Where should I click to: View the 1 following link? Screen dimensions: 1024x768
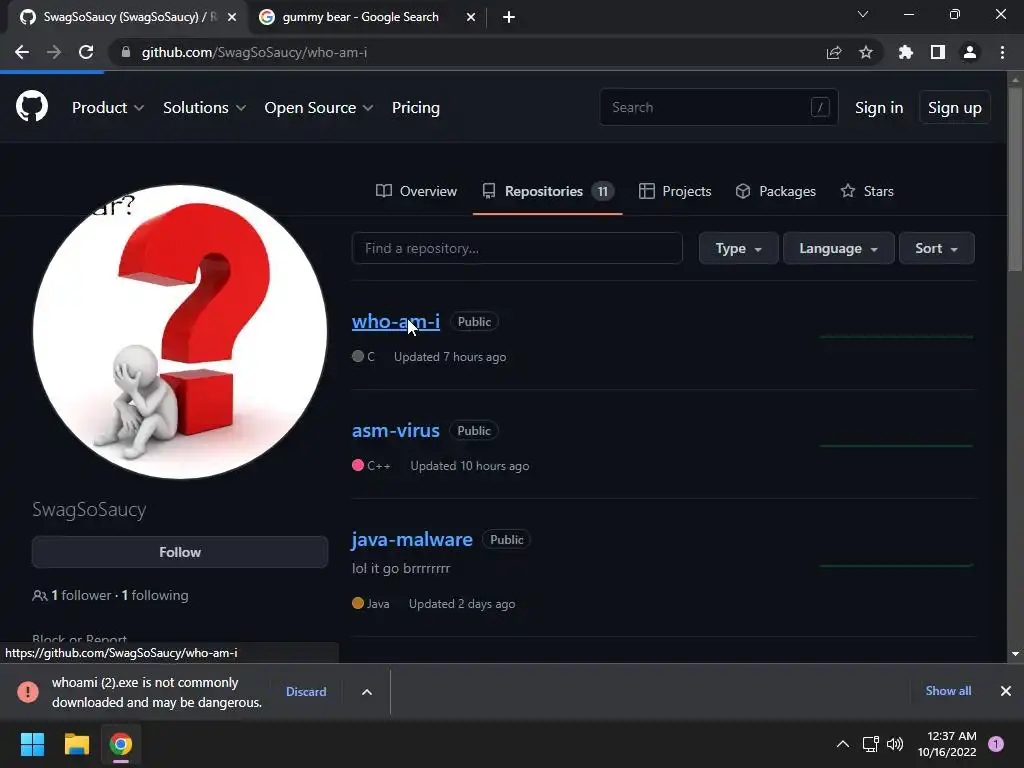click(155, 596)
